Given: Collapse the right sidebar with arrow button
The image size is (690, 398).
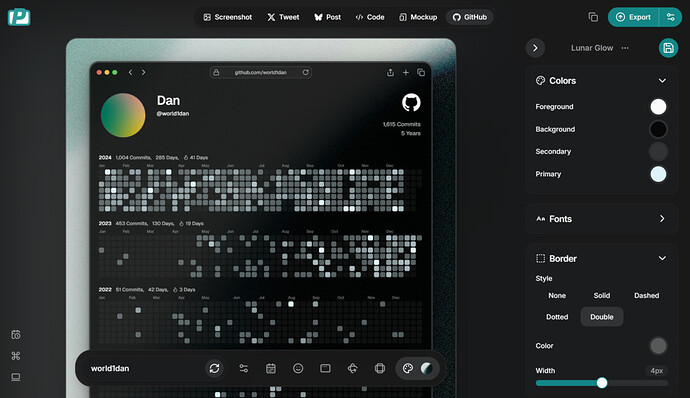Looking at the screenshot, I should (535, 48).
